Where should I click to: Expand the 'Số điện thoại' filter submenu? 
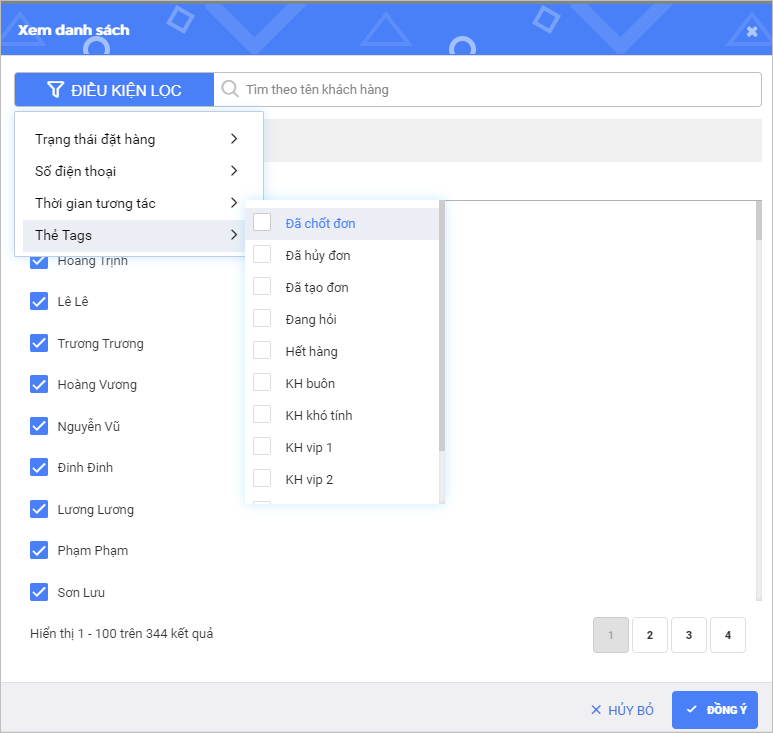tap(138, 171)
